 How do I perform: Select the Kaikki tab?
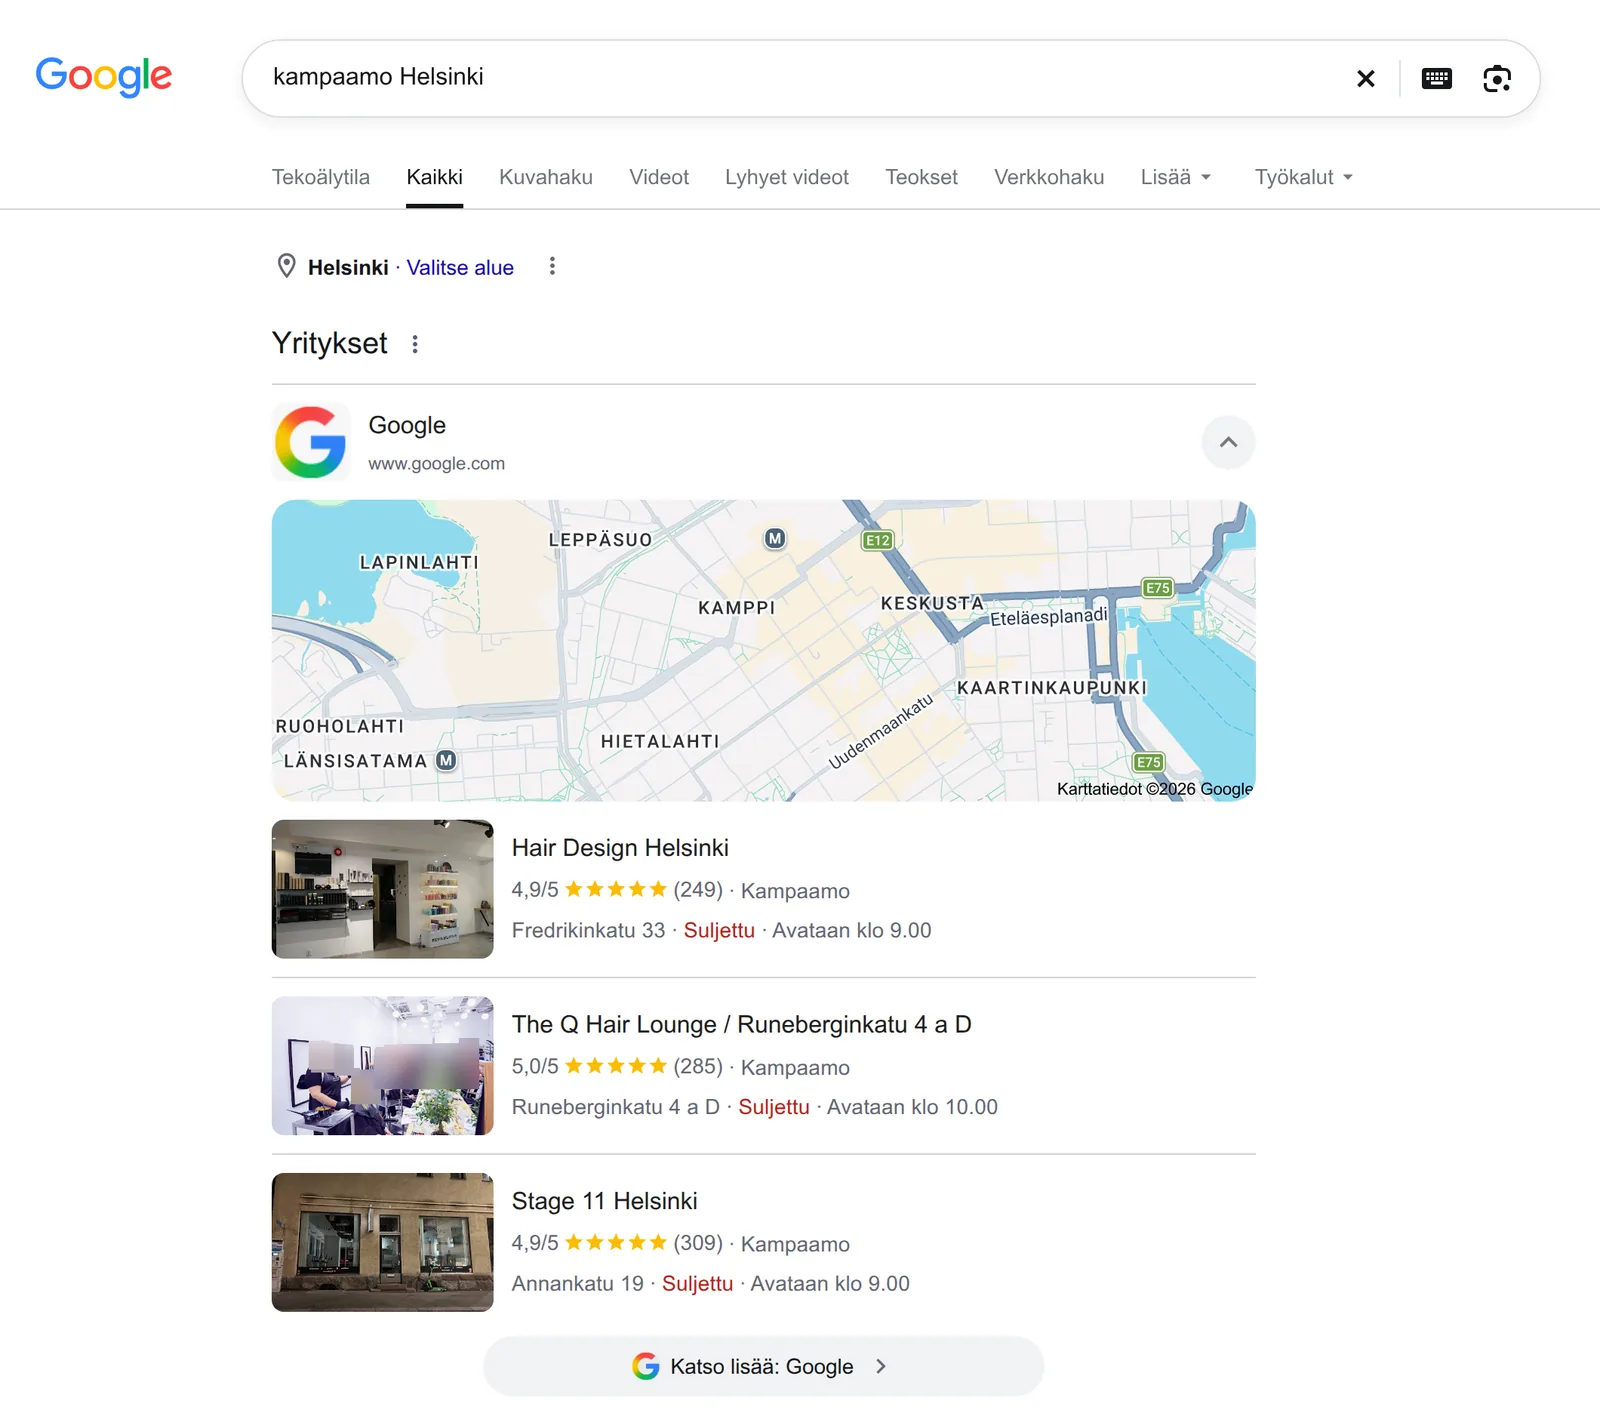tap(435, 177)
